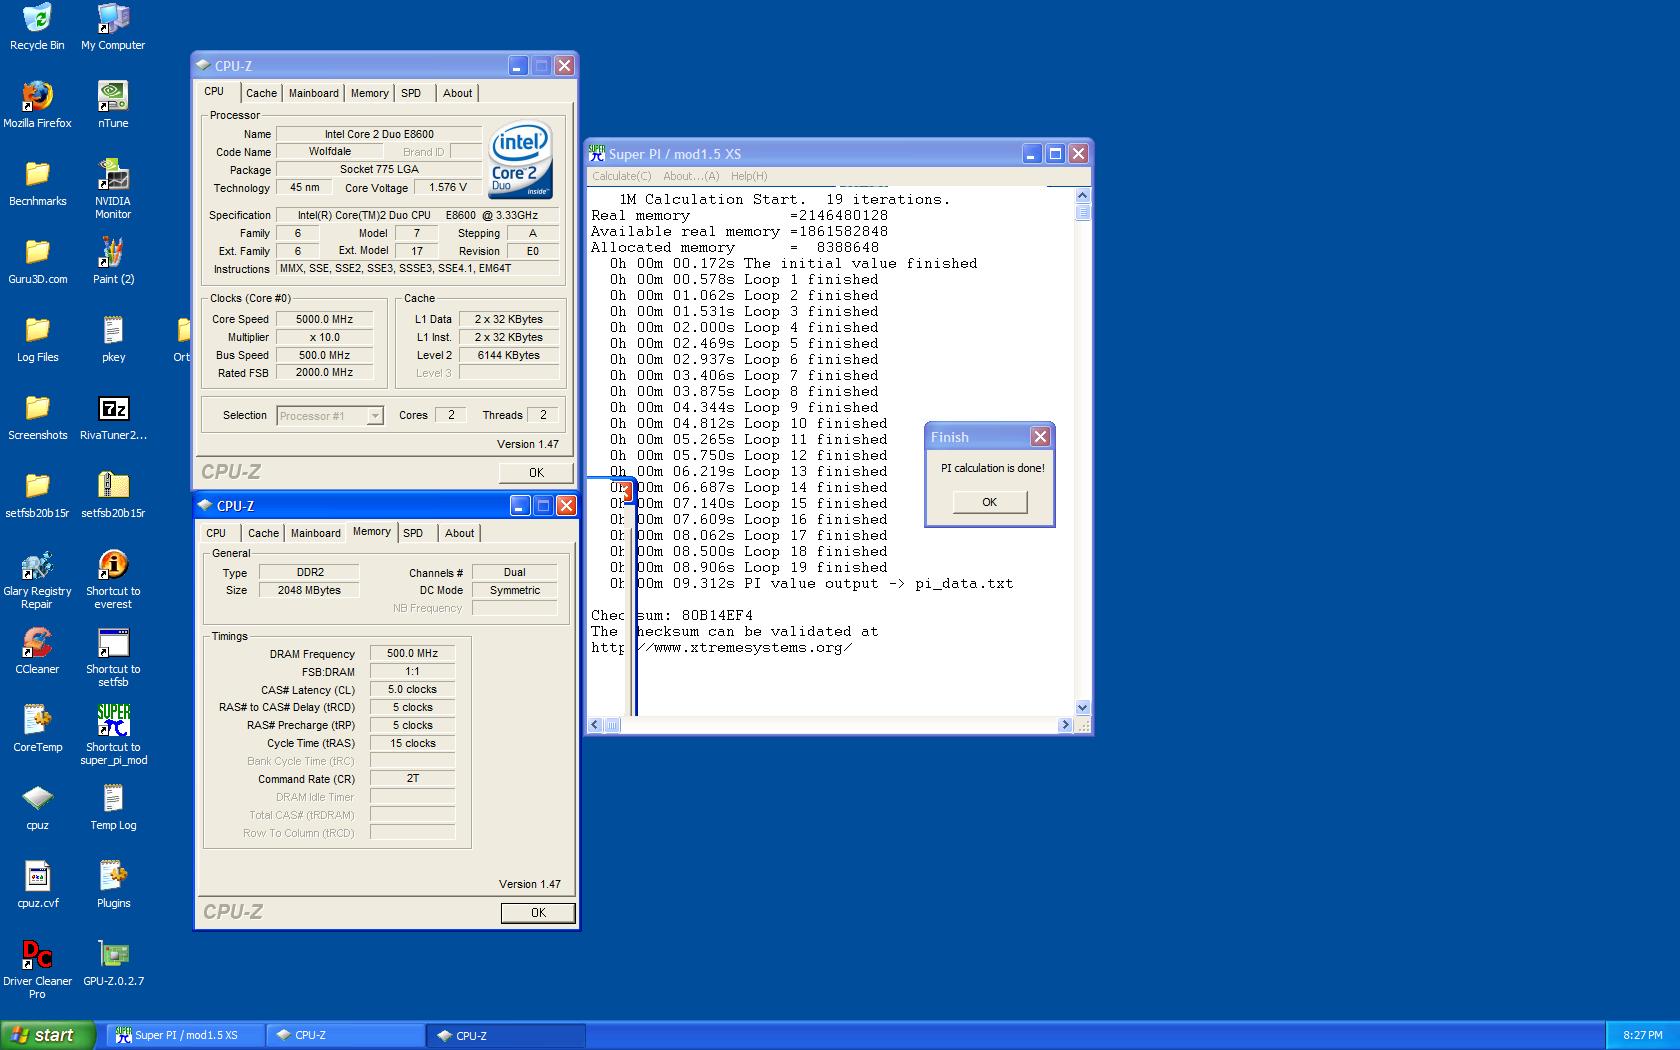The height and width of the screenshot is (1050, 1680).
Task: Switch to Mainboard tab in lower CPU-Z window
Action: pos(316,533)
